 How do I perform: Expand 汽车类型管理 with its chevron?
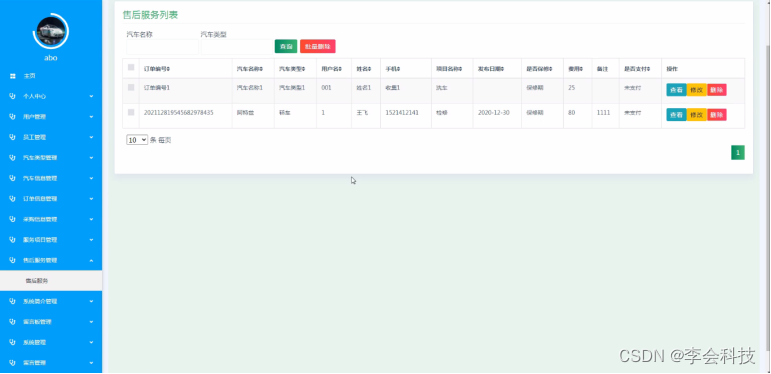(91, 158)
